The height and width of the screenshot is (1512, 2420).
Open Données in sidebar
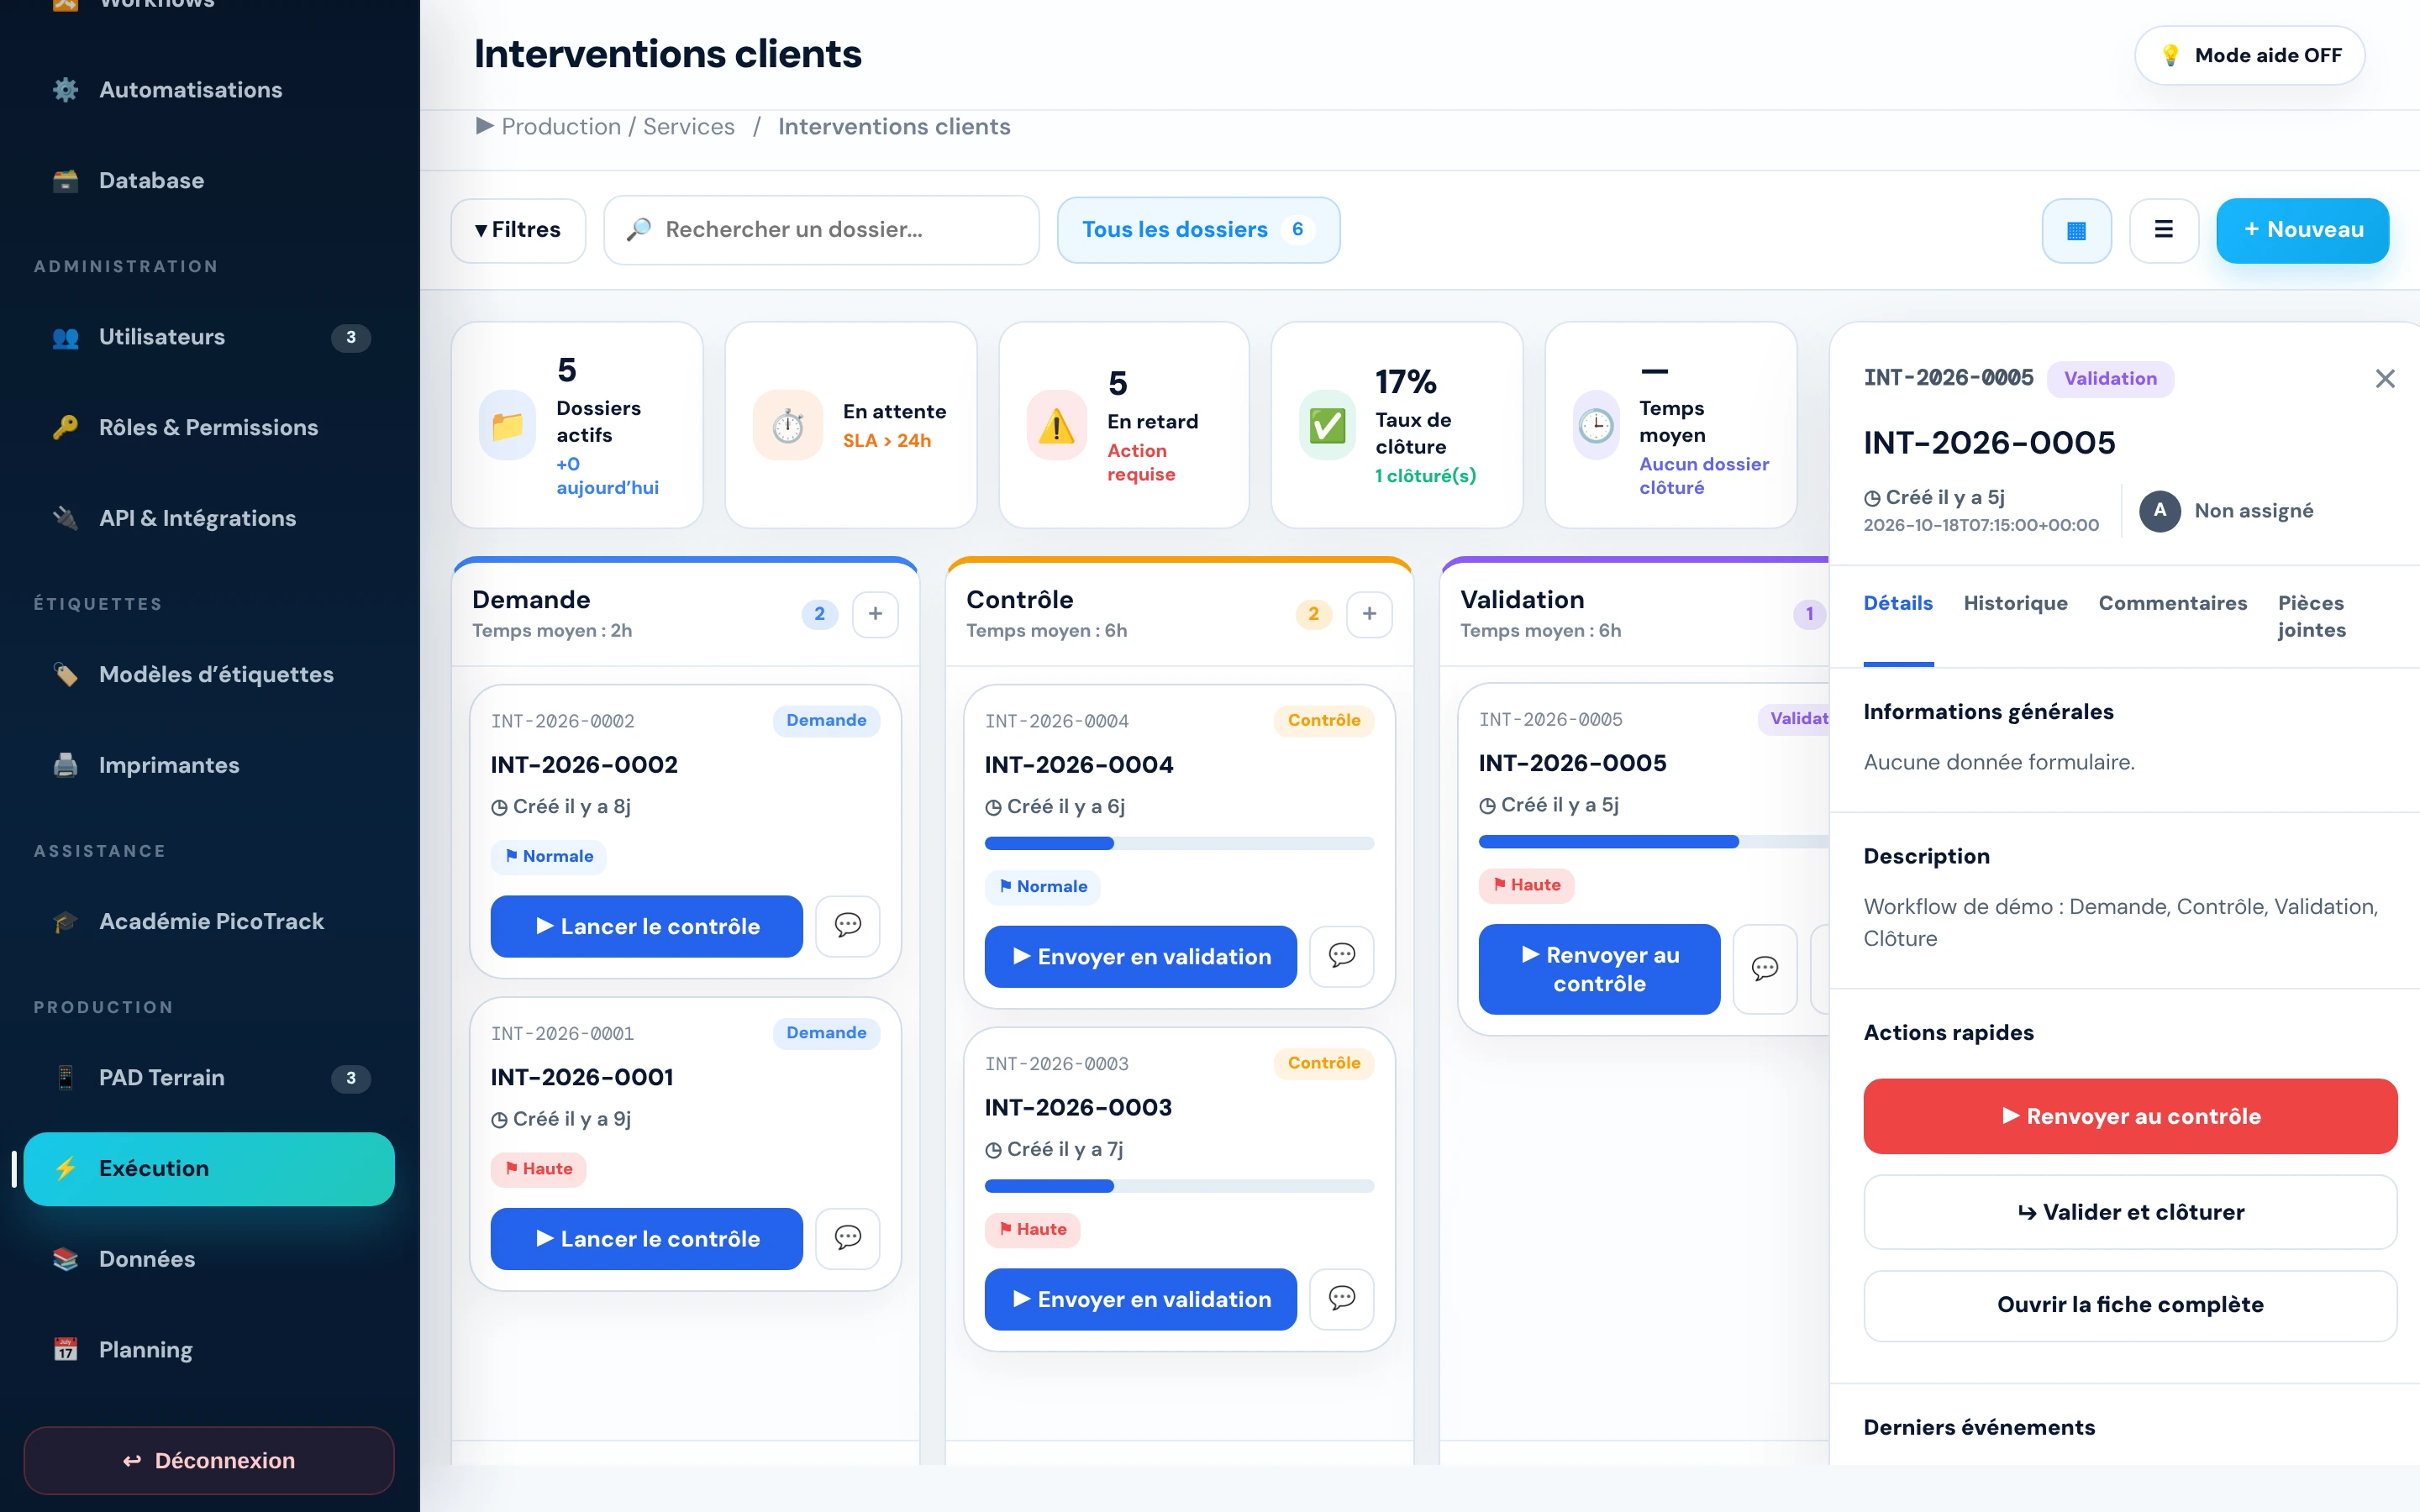pyautogui.click(x=209, y=1259)
